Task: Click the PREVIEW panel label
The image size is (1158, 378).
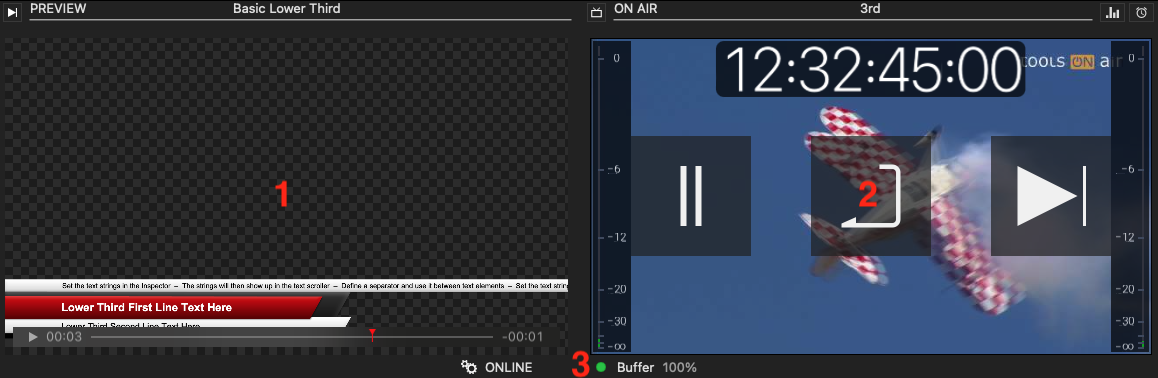Action: 58,9
